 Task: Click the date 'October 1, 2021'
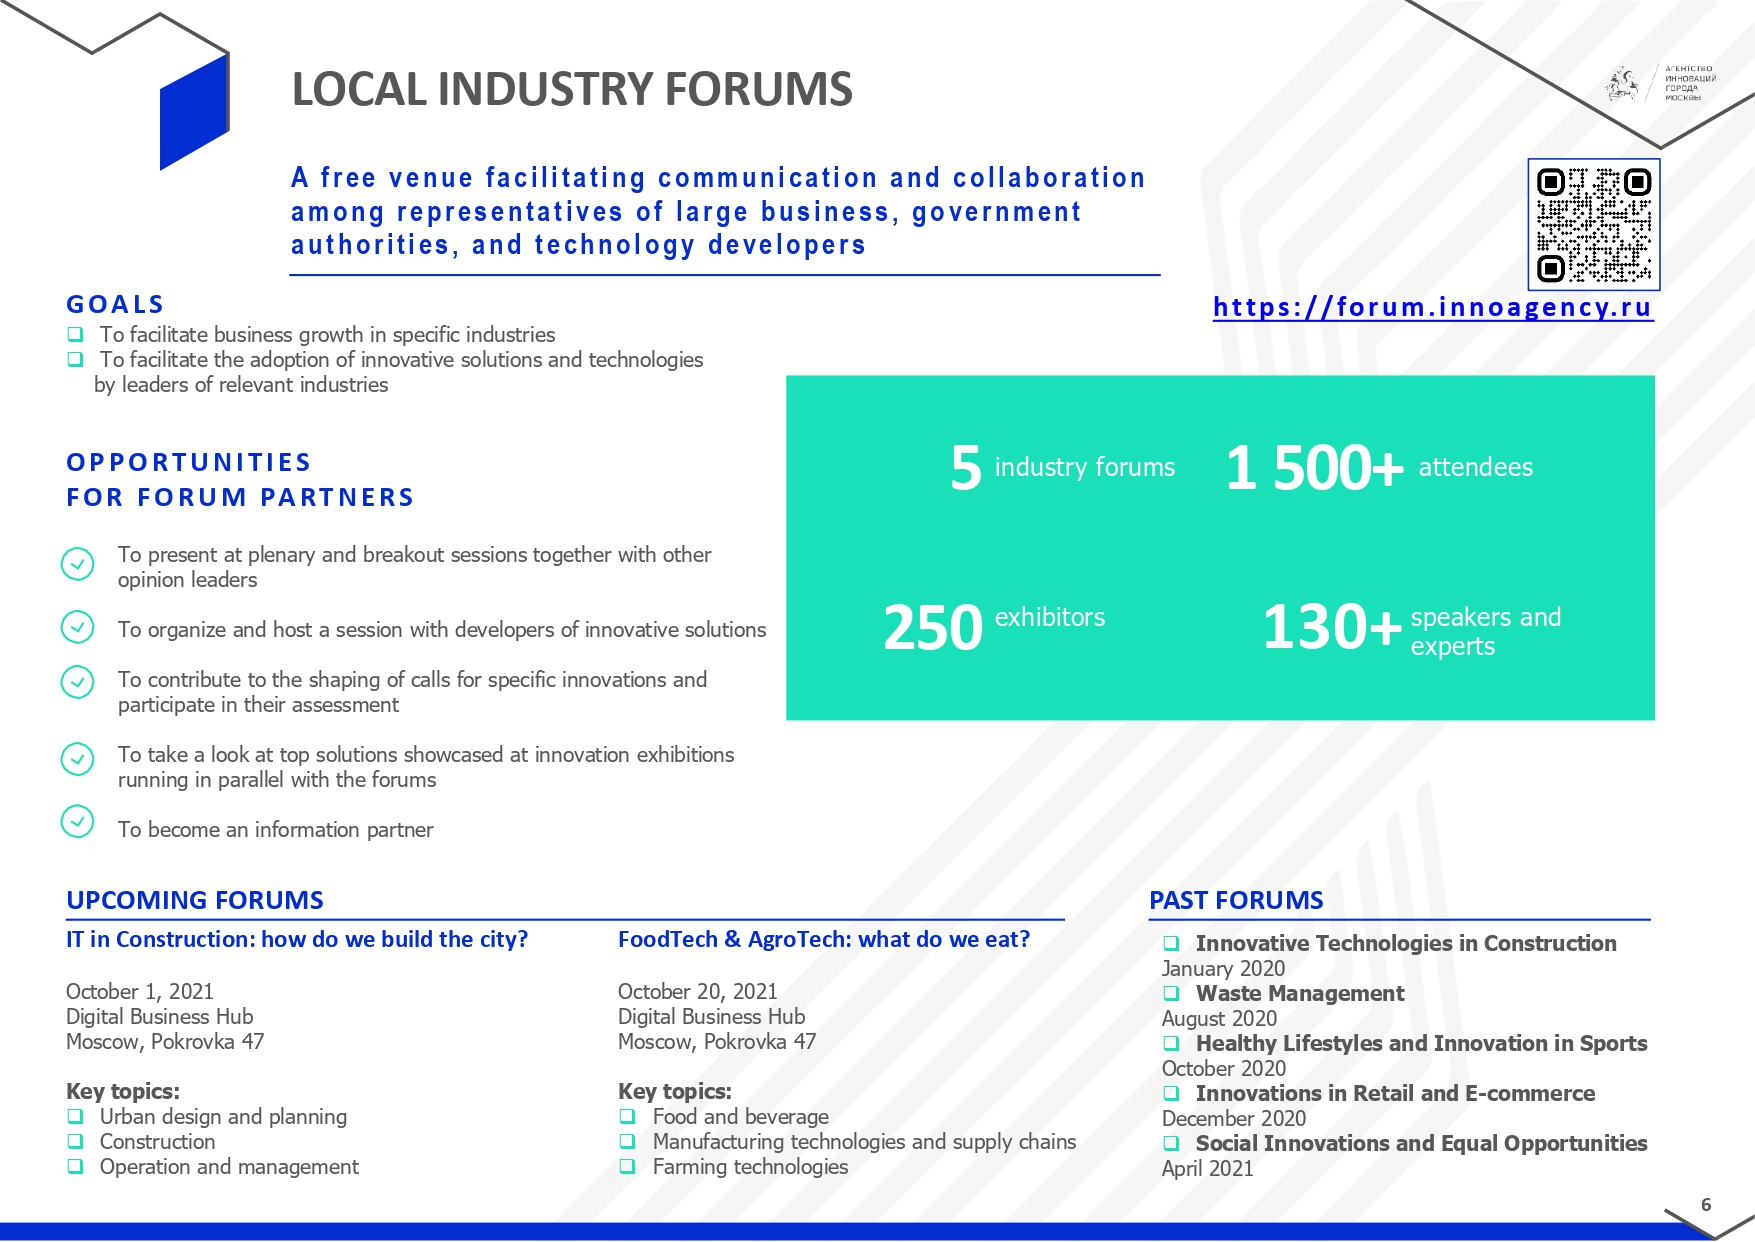tap(140, 991)
